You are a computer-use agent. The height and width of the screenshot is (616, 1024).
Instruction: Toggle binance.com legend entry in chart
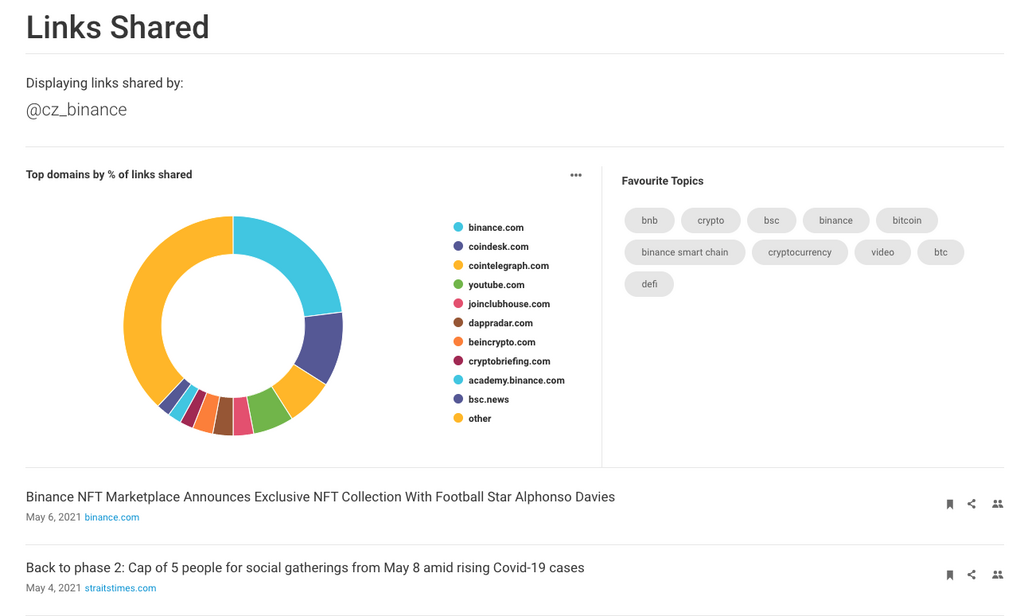(495, 228)
